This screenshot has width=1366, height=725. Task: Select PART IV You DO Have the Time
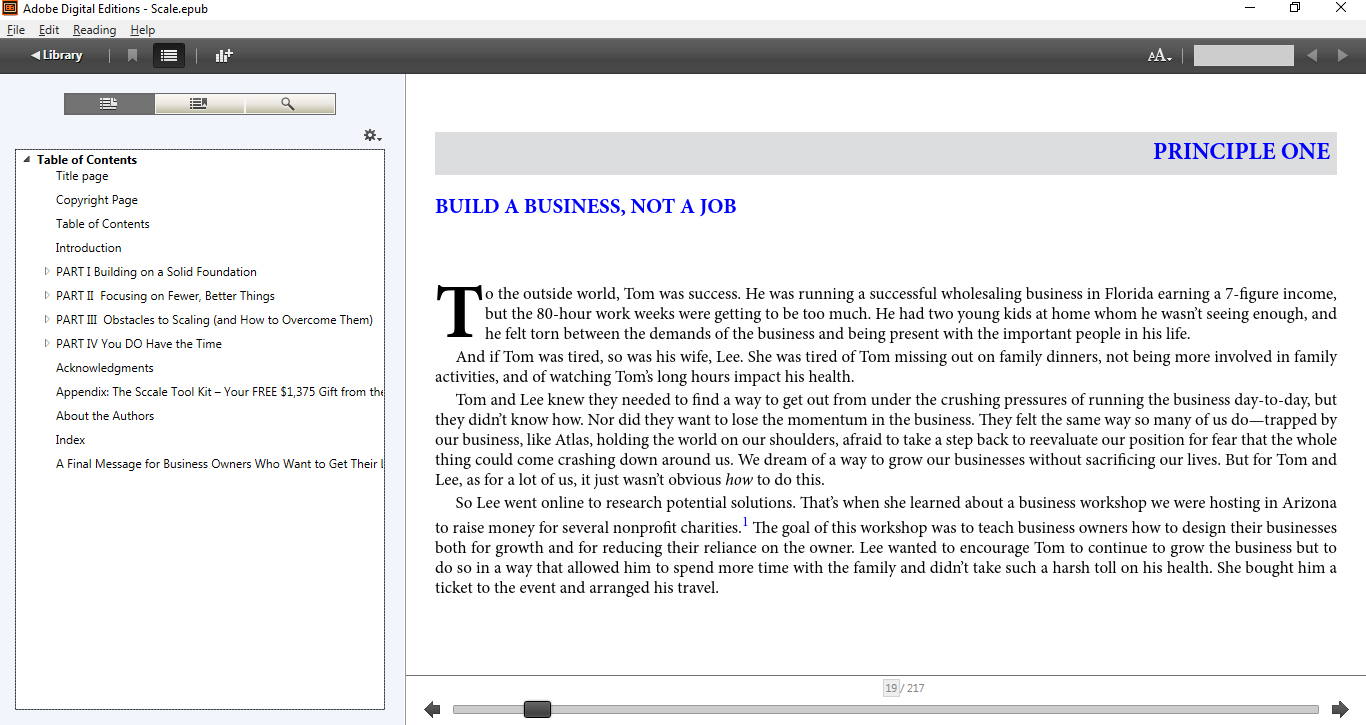pos(139,344)
